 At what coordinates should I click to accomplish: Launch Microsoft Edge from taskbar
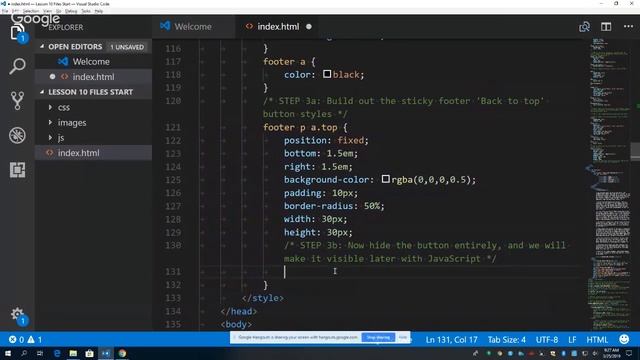tap(57, 353)
